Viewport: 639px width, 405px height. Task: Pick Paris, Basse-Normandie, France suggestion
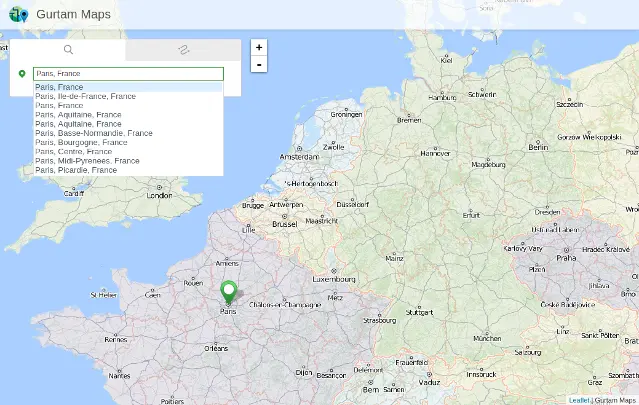(x=128, y=133)
